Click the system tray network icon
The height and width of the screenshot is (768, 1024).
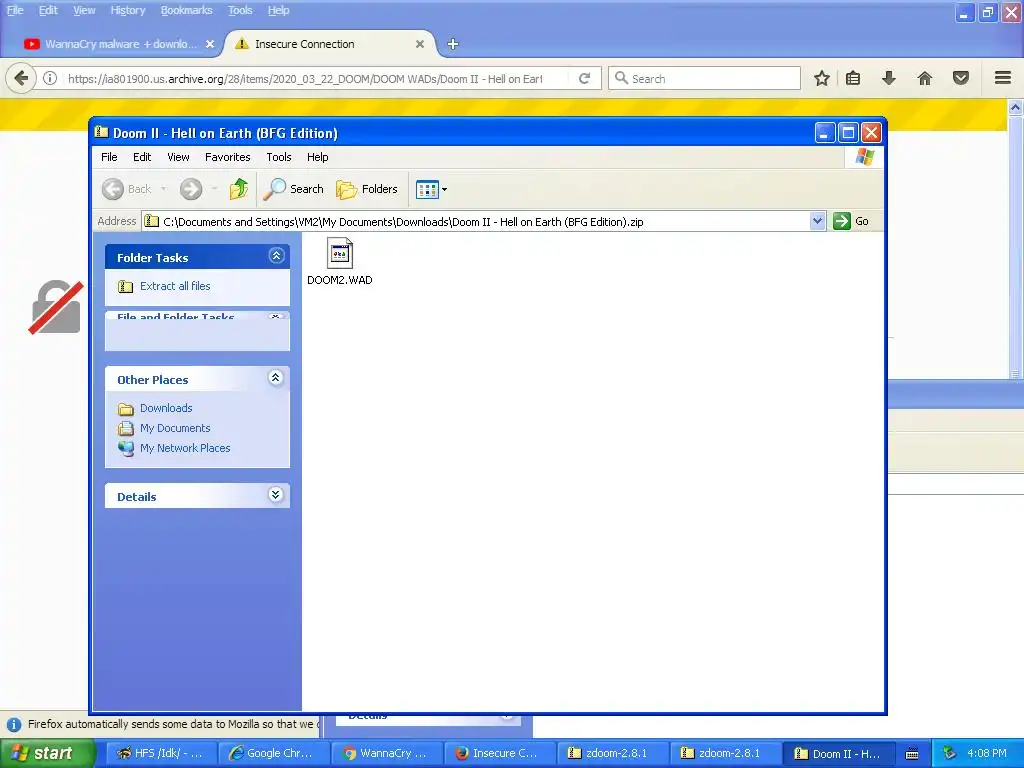point(949,753)
